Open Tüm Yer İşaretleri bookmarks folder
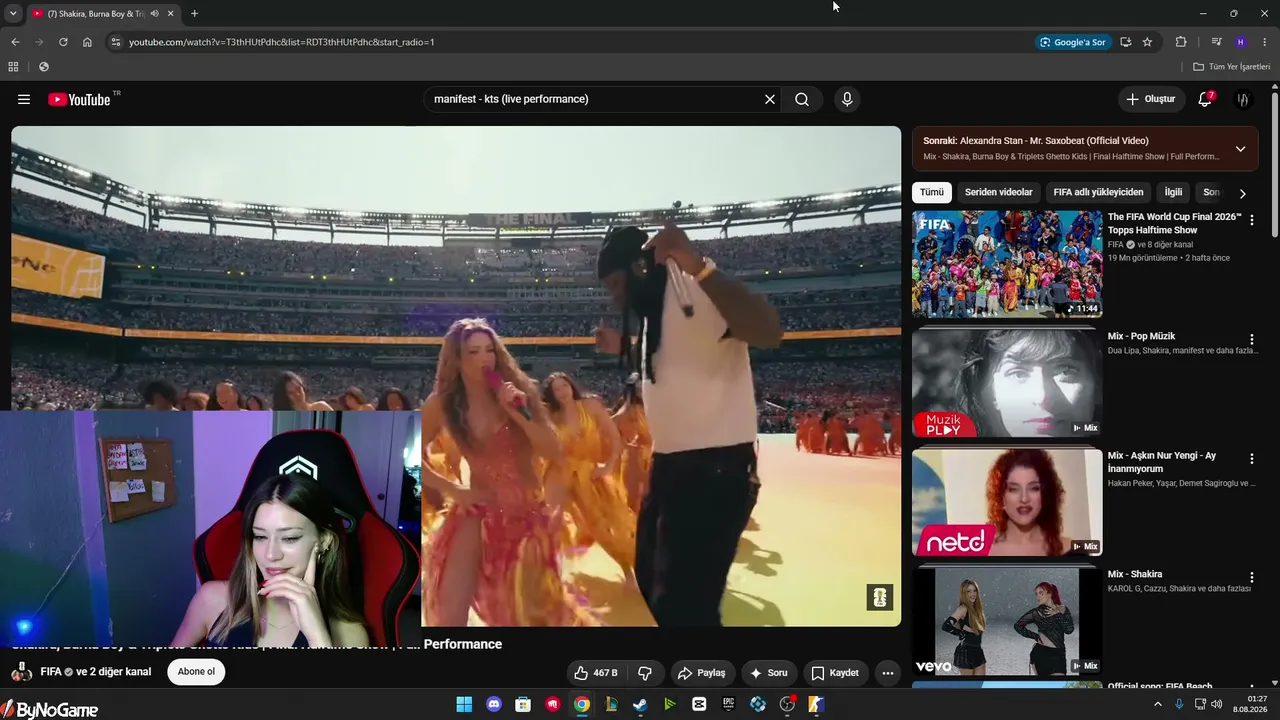The height and width of the screenshot is (720, 1280). point(1231,67)
